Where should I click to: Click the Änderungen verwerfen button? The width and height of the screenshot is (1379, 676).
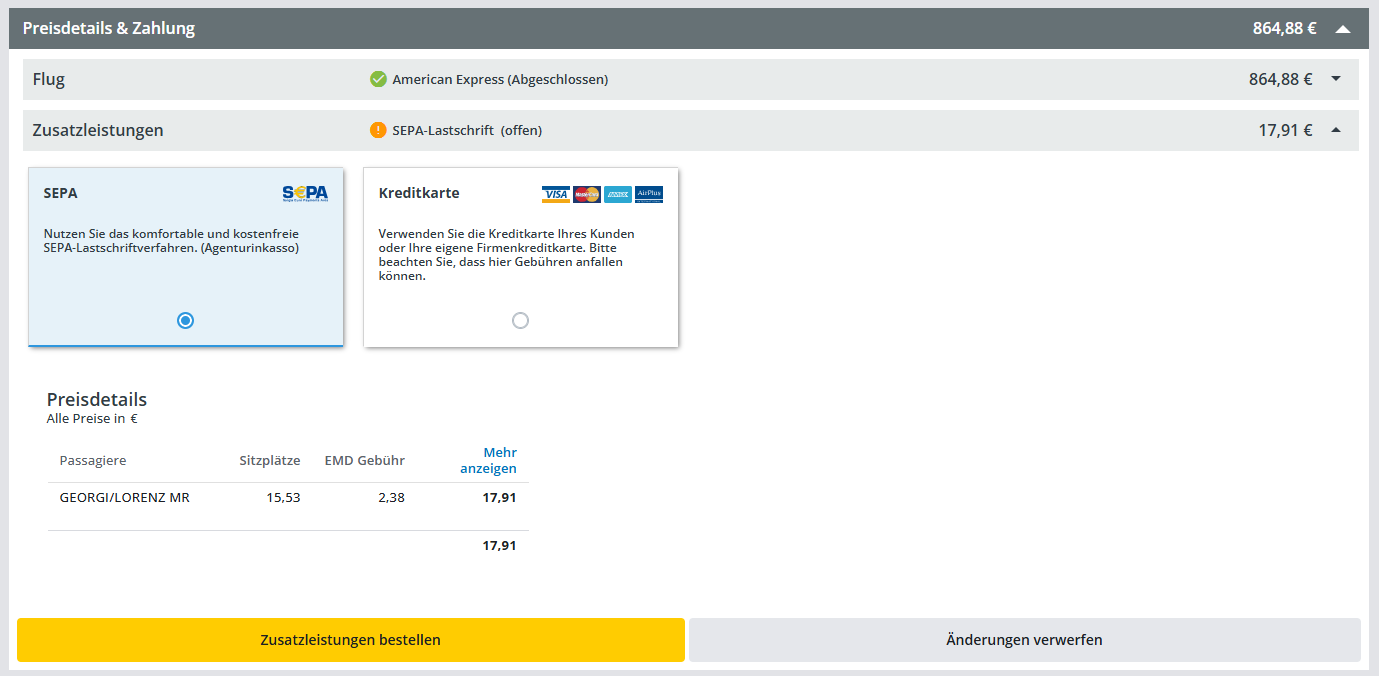[x=1024, y=640]
